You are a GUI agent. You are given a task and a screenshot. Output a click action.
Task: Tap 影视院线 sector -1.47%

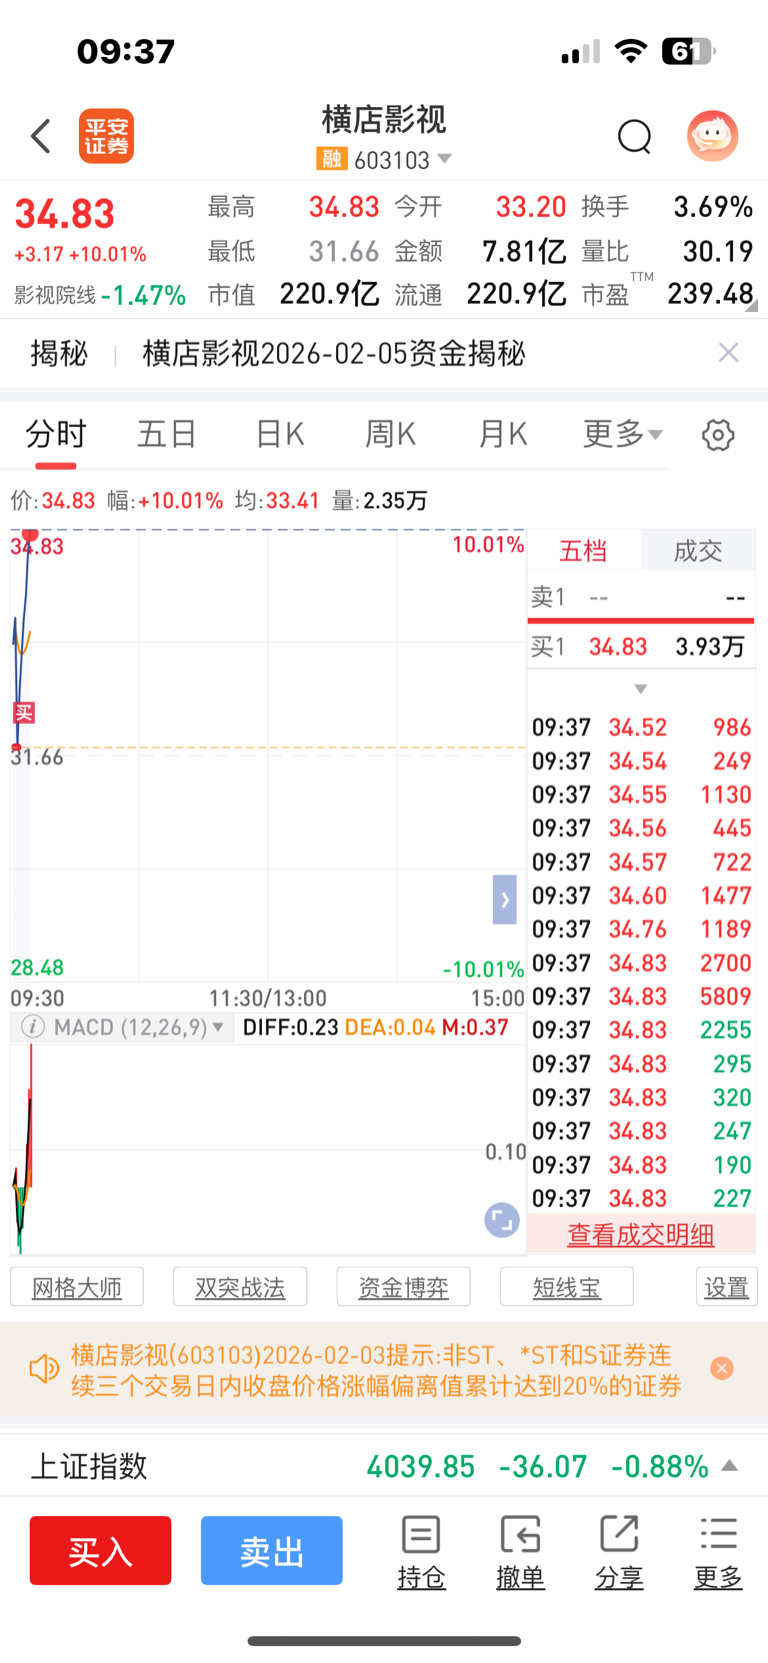(100, 295)
